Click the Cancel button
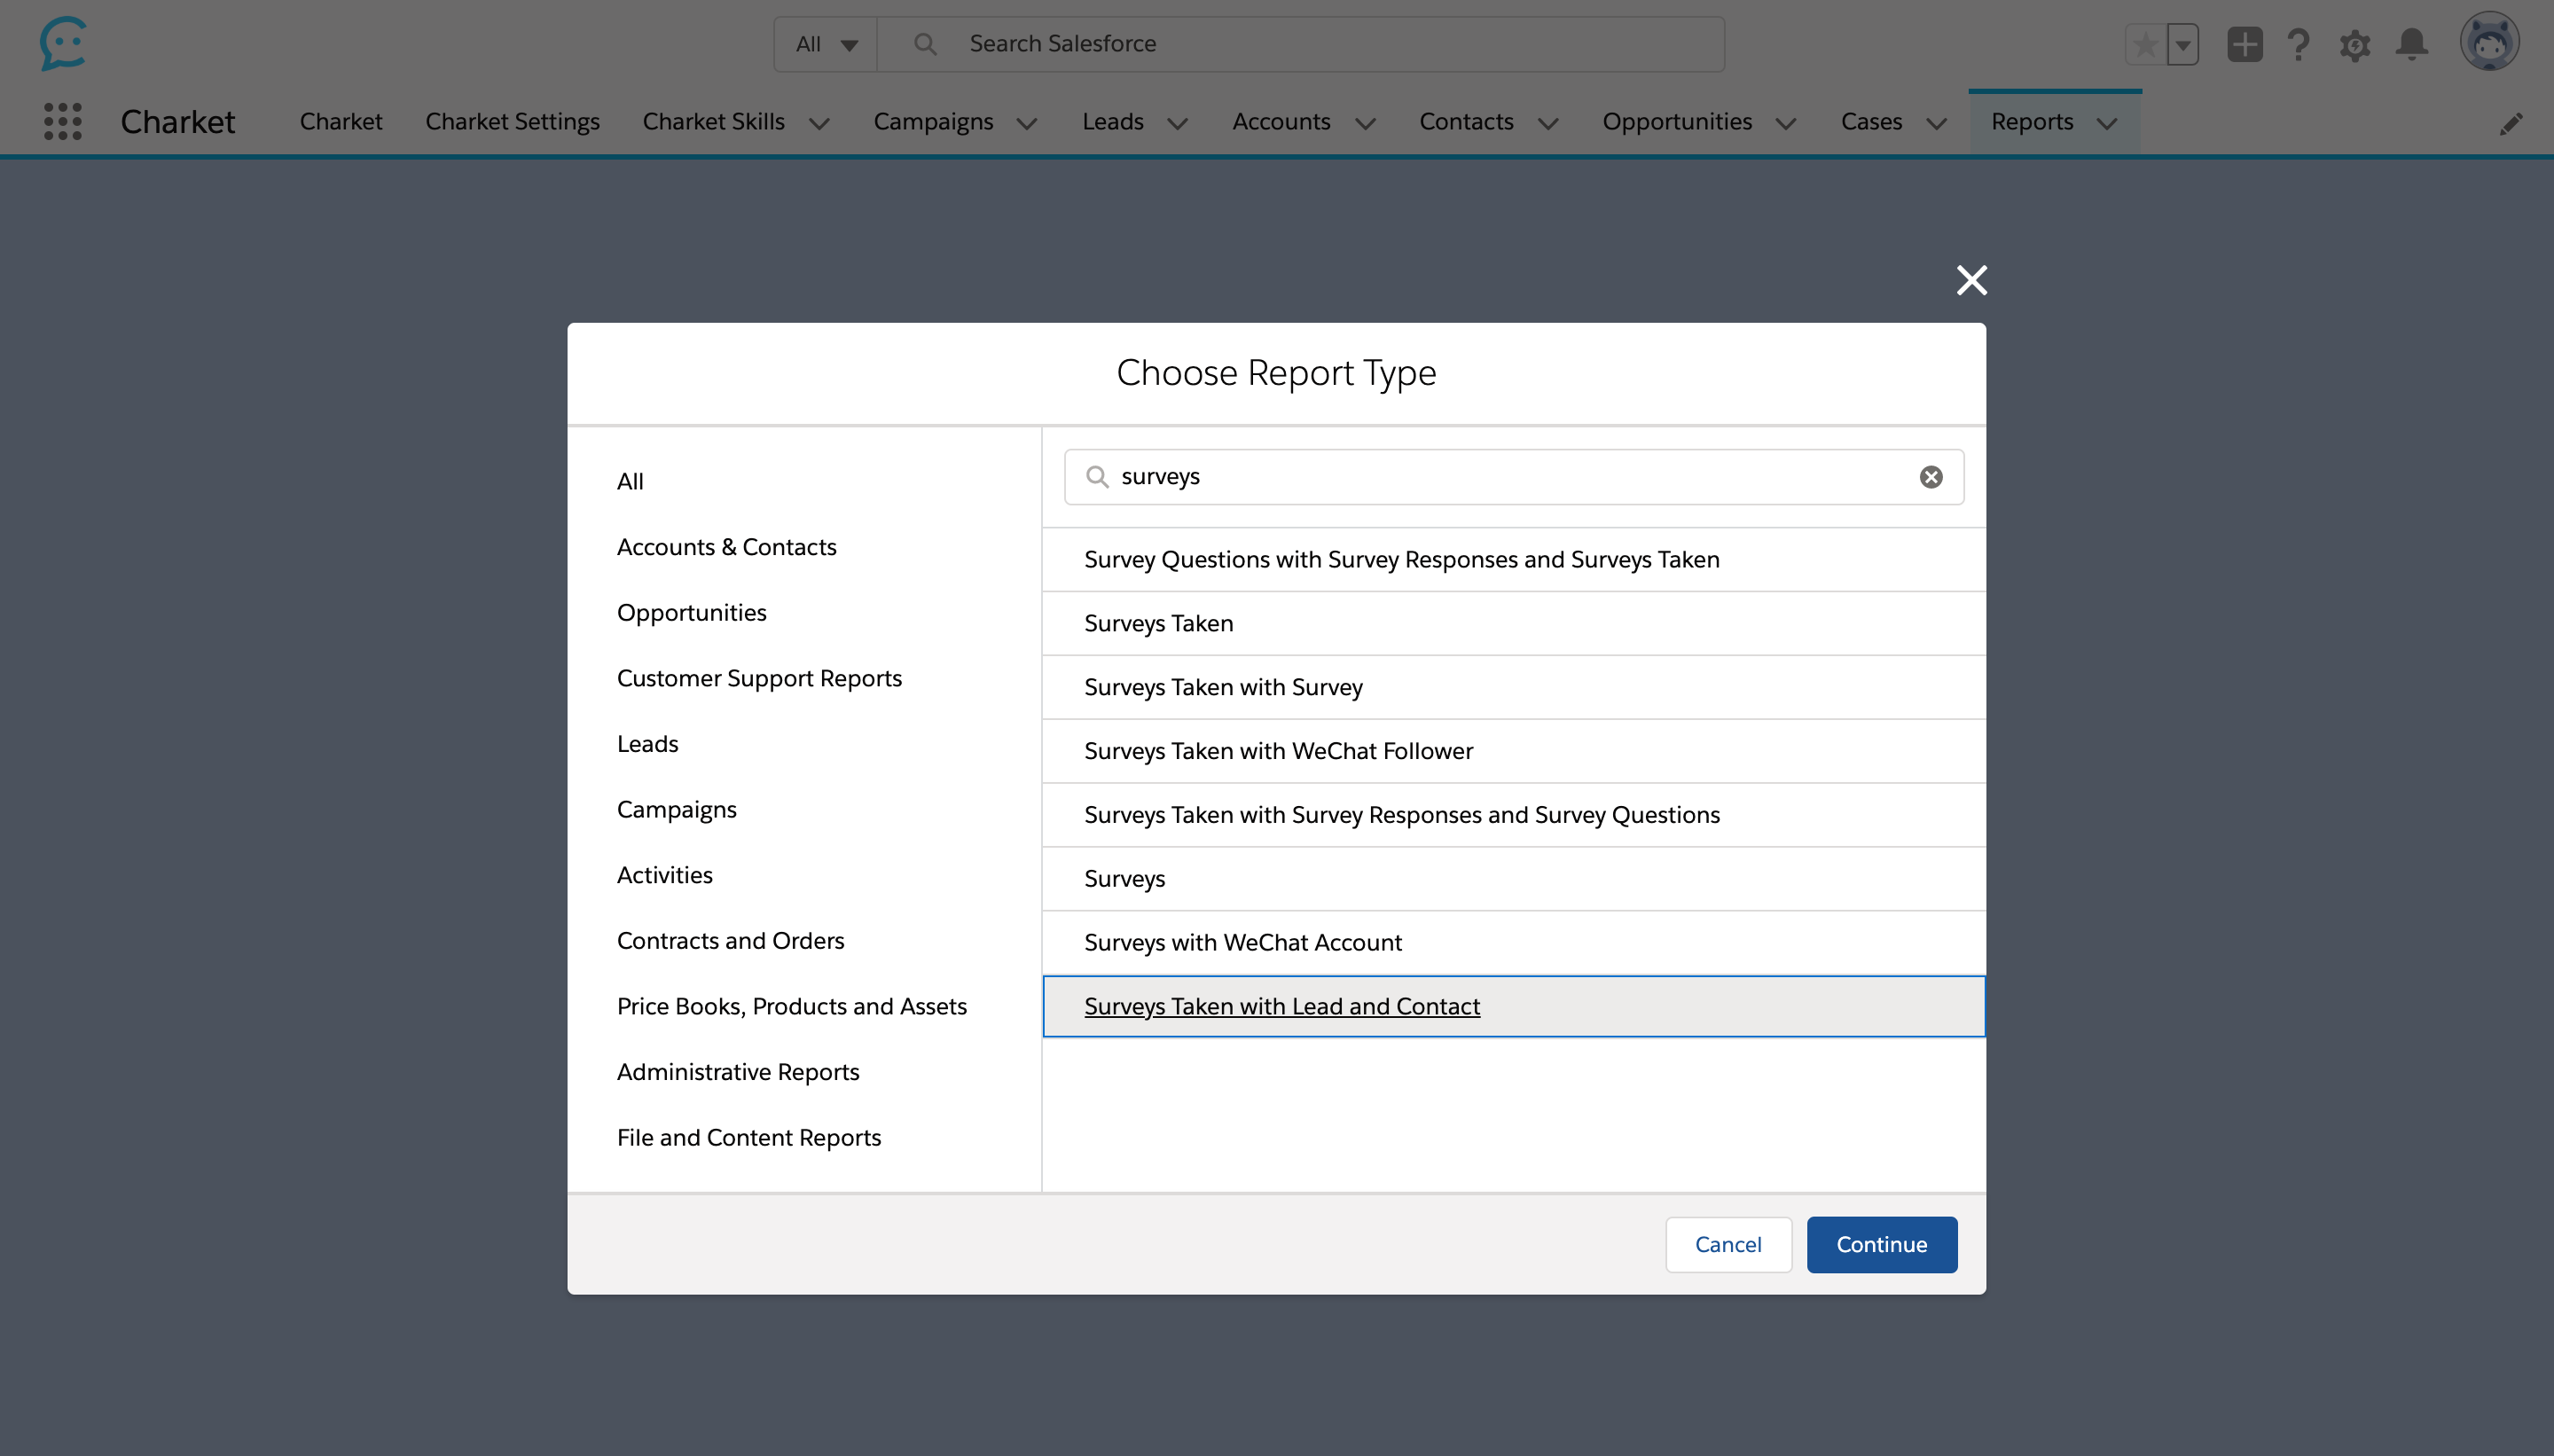The width and height of the screenshot is (2554, 1456). [1727, 1244]
